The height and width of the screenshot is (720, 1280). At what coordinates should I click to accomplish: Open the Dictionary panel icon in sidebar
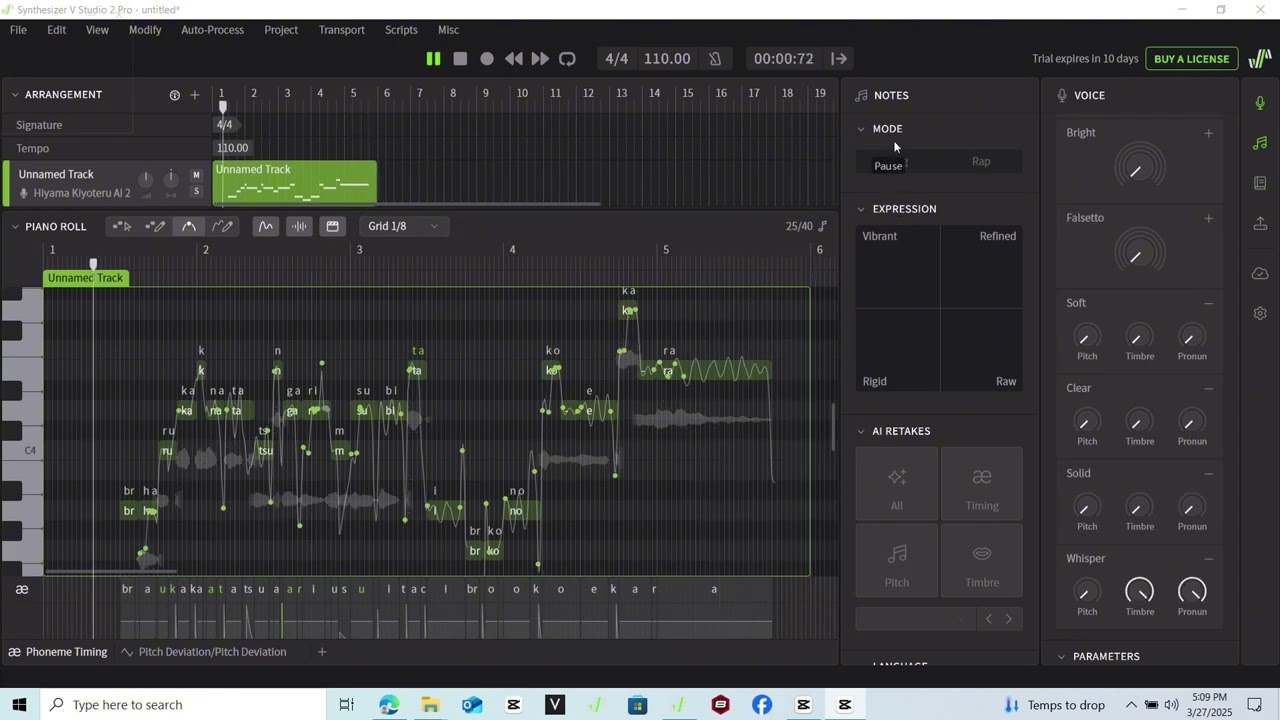(x=1260, y=183)
